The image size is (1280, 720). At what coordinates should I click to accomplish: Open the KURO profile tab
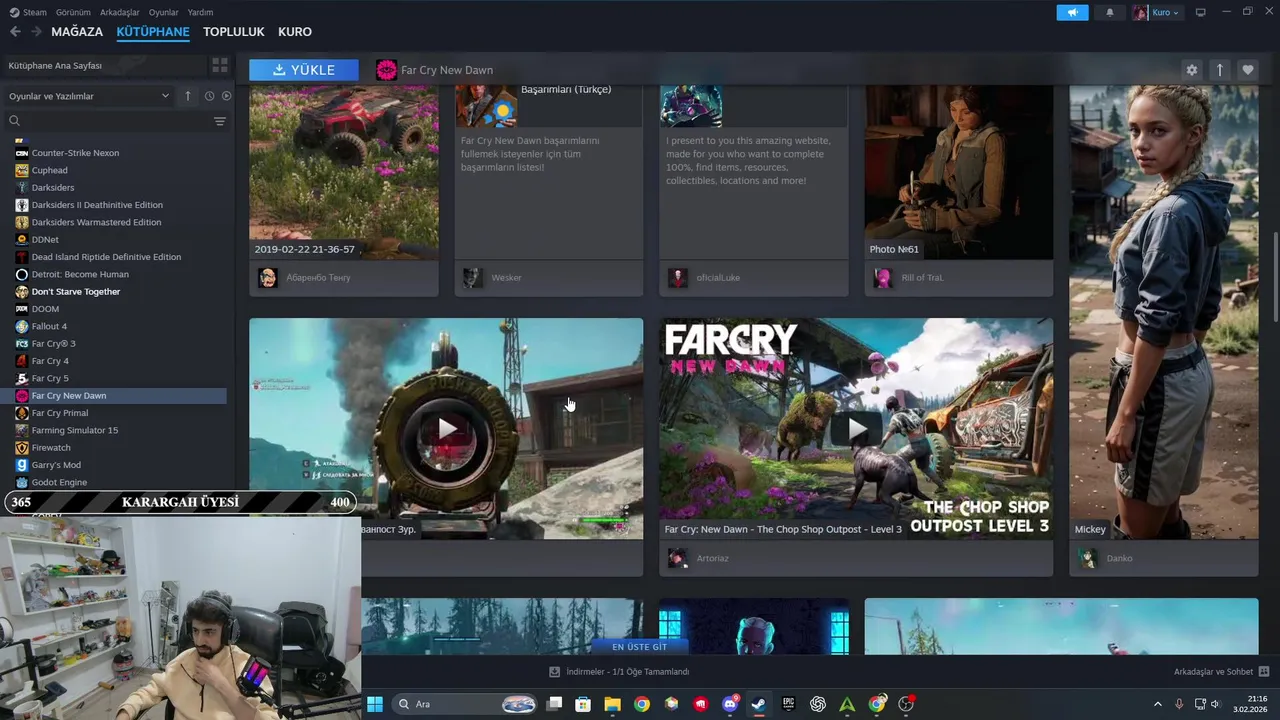(295, 32)
